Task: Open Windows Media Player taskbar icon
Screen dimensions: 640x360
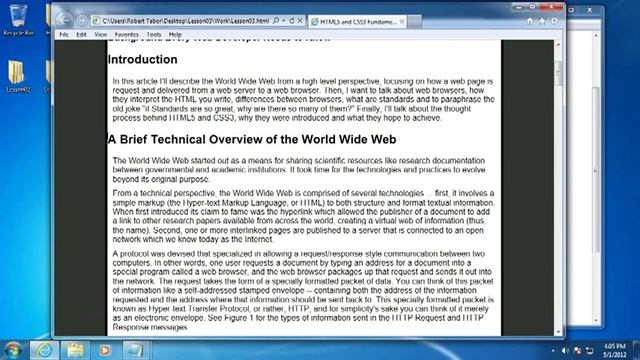Action: coord(105,350)
